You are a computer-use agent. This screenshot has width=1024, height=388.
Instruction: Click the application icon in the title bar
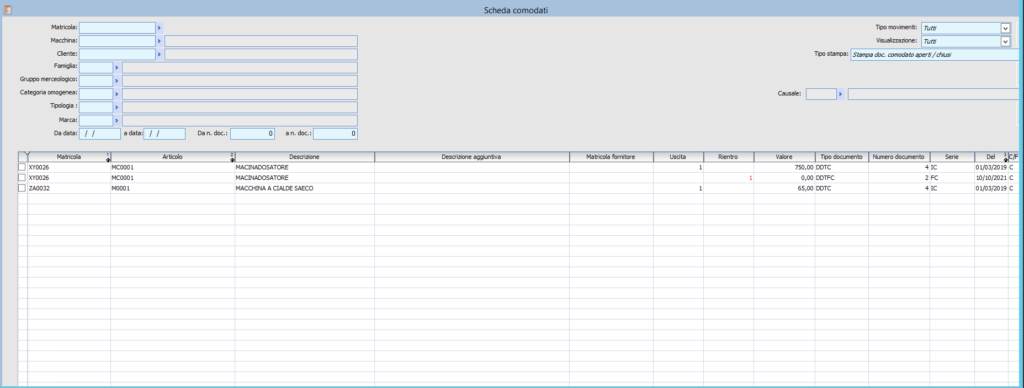[8, 9]
